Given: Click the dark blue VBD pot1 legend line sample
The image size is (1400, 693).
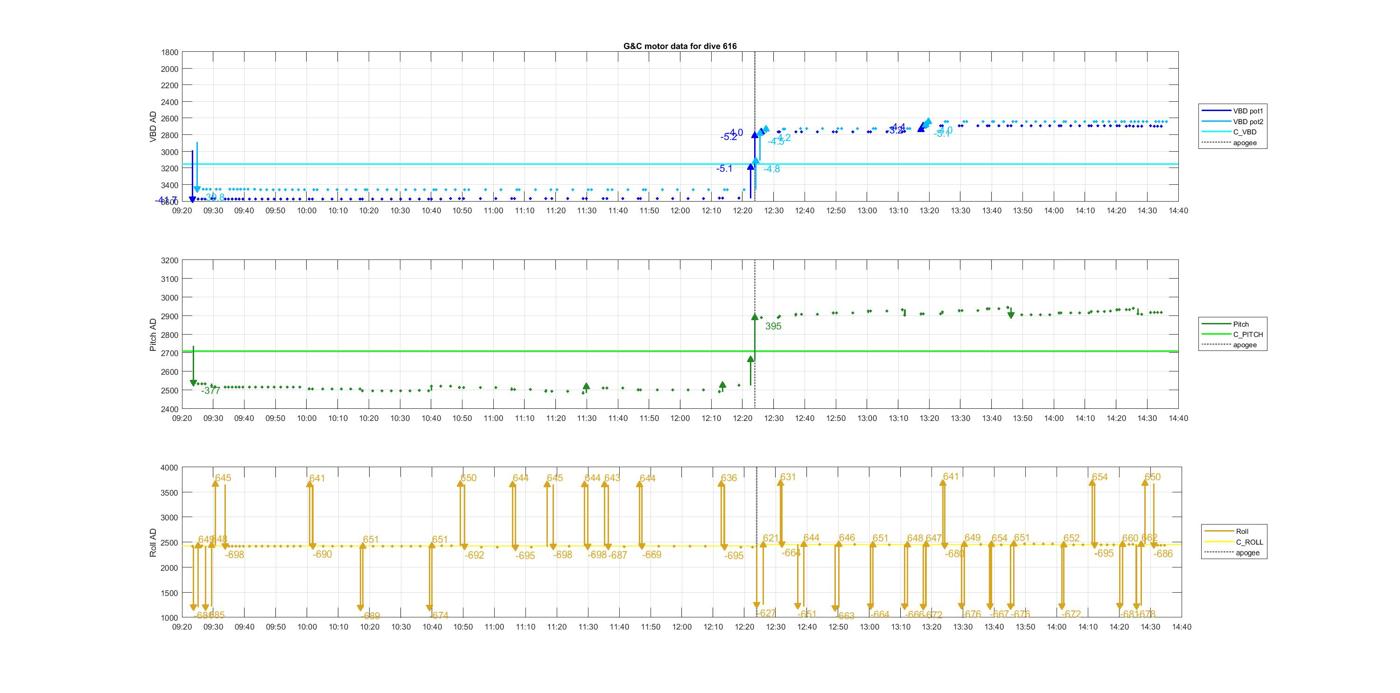Looking at the screenshot, I should pos(1217,111).
